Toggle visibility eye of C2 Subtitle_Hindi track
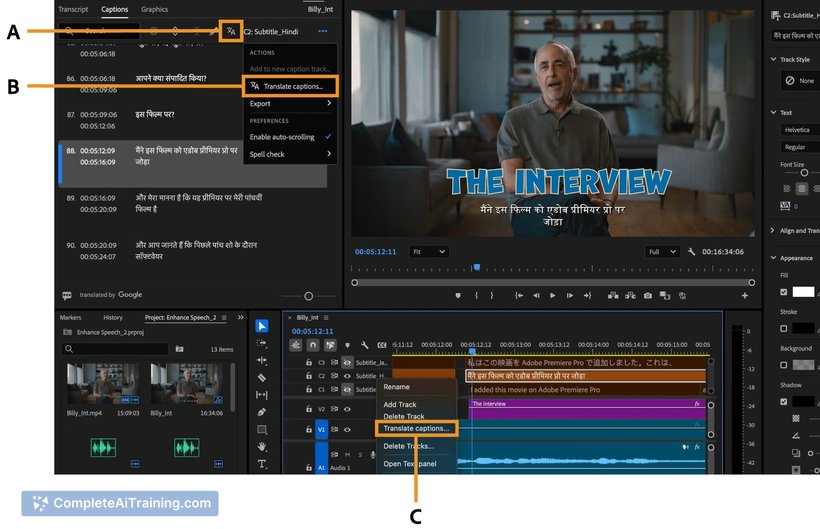Image resolution: width=820 pixels, height=529 pixels. (x=347, y=376)
